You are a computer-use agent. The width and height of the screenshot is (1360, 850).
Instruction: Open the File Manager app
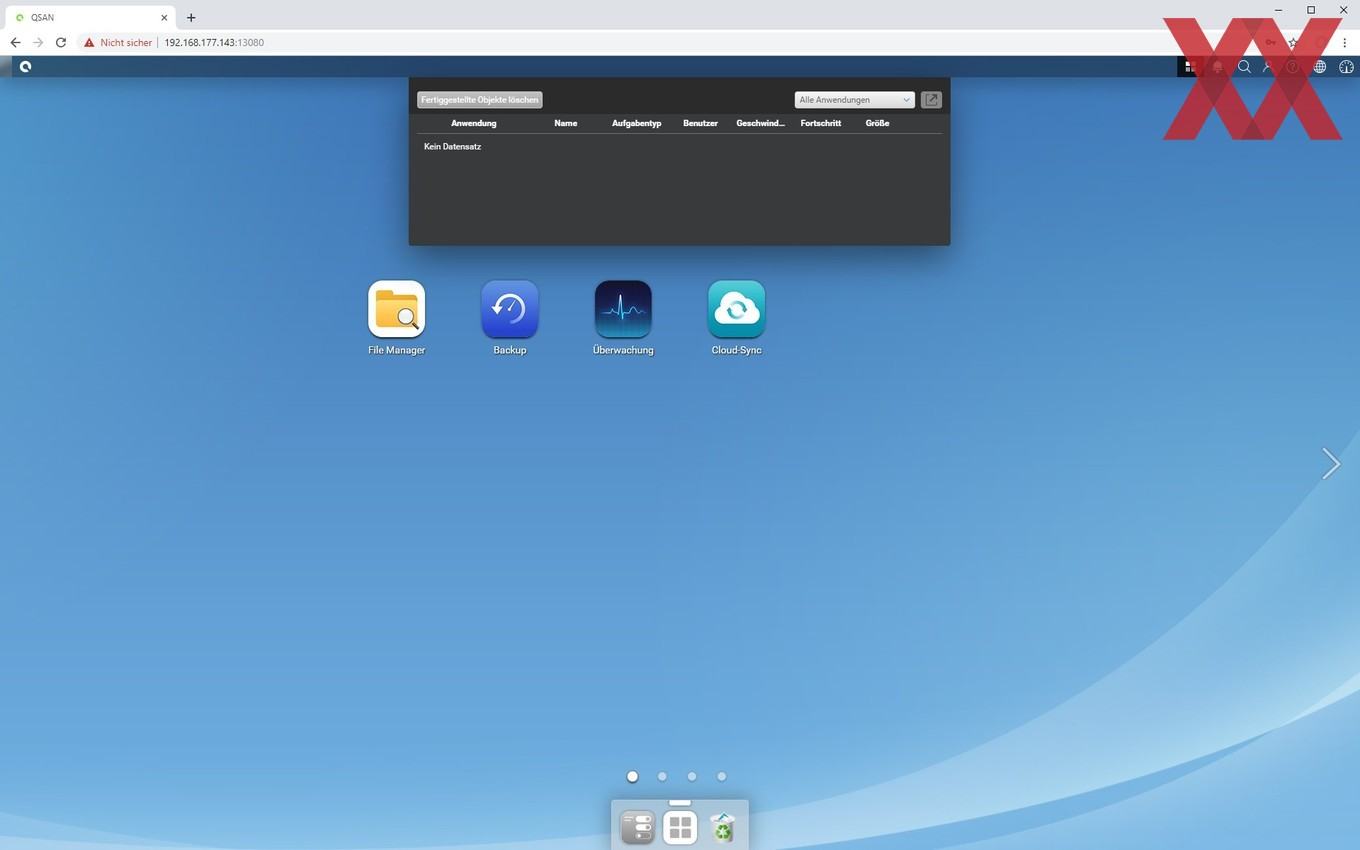(x=397, y=309)
